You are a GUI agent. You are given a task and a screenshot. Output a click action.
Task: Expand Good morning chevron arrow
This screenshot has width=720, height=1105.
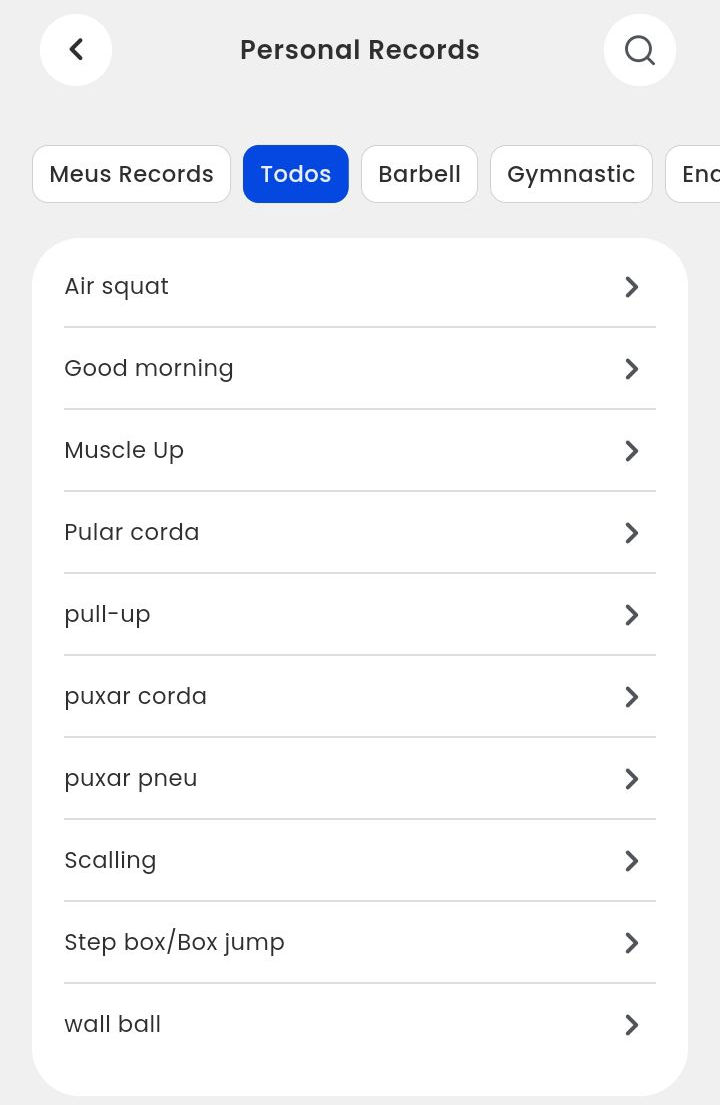631,369
